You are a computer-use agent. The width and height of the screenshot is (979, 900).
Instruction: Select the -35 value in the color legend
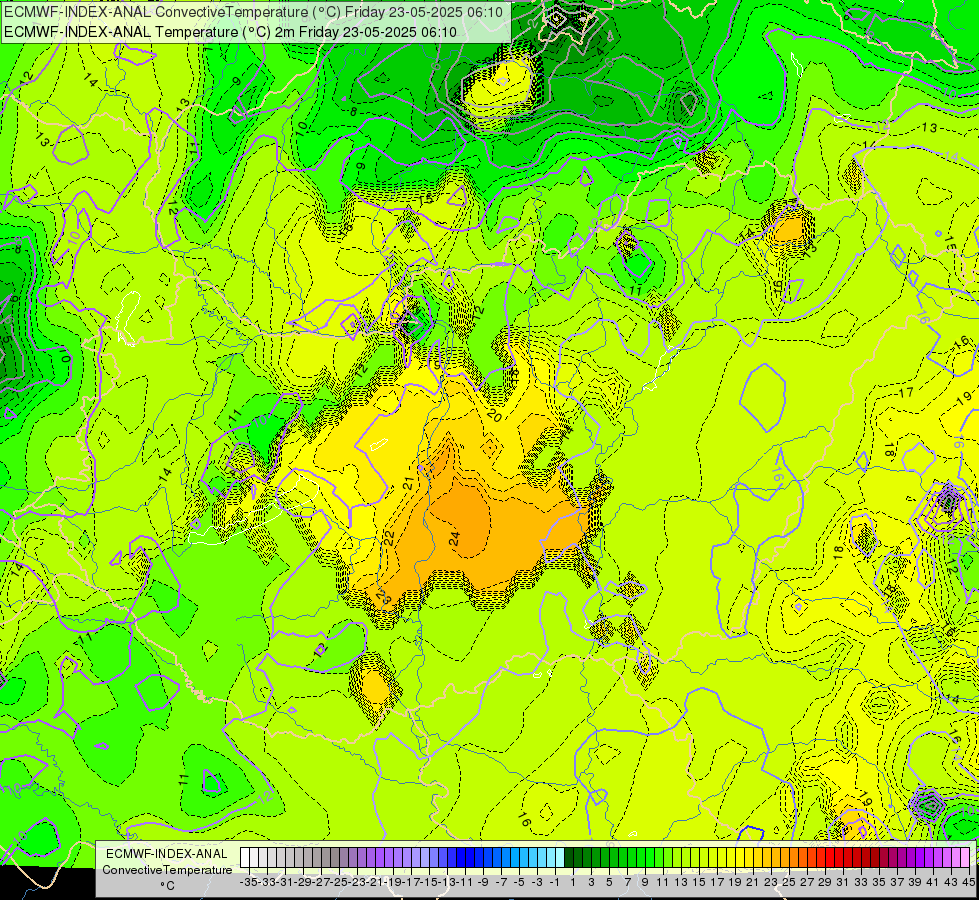pyautogui.click(x=249, y=882)
